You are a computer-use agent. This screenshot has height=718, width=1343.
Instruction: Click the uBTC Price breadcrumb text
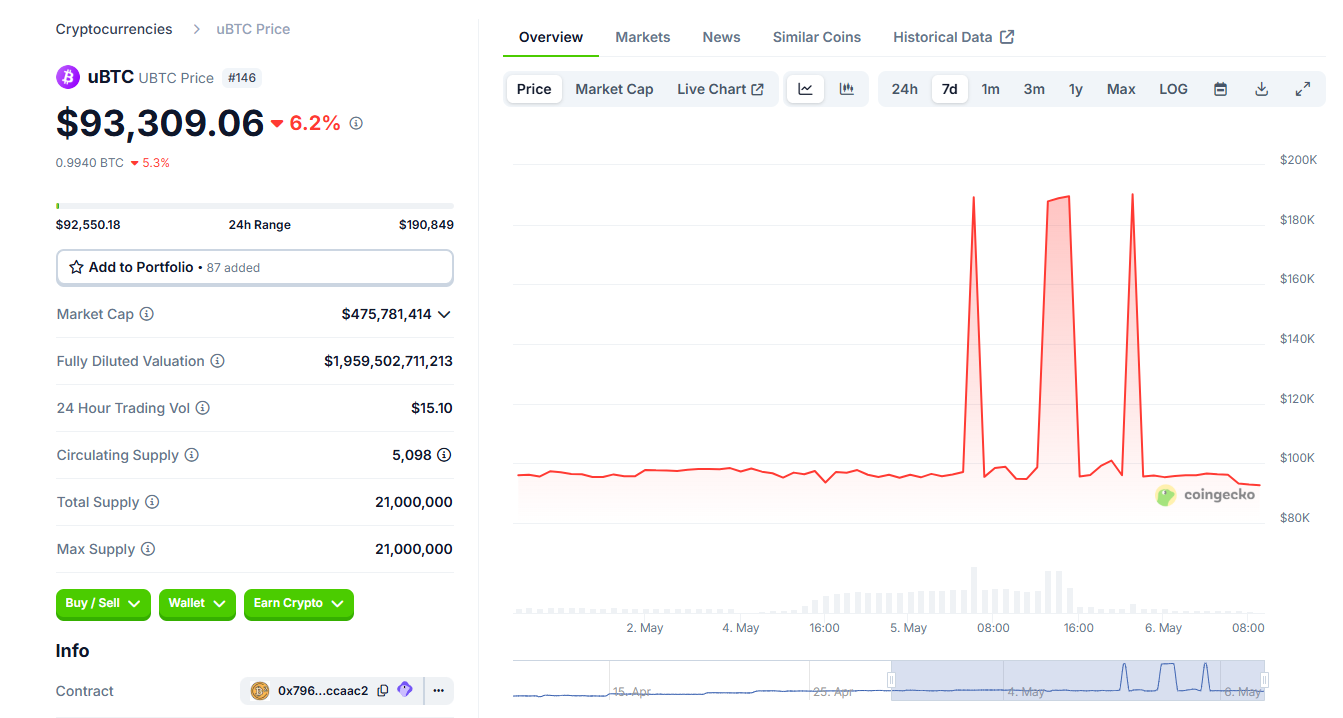253,29
